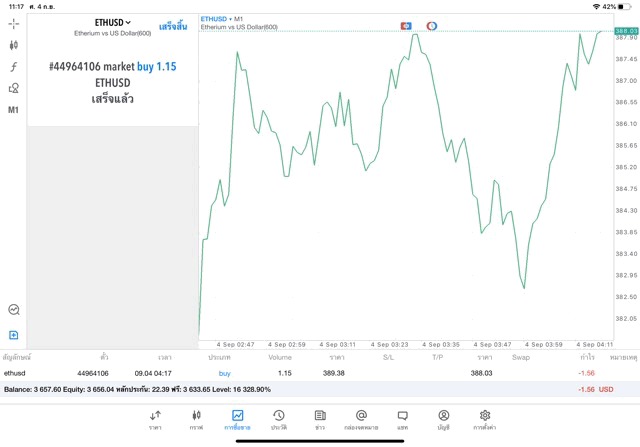Click the 388.03 current price label
The image size is (640, 447).
627,32
